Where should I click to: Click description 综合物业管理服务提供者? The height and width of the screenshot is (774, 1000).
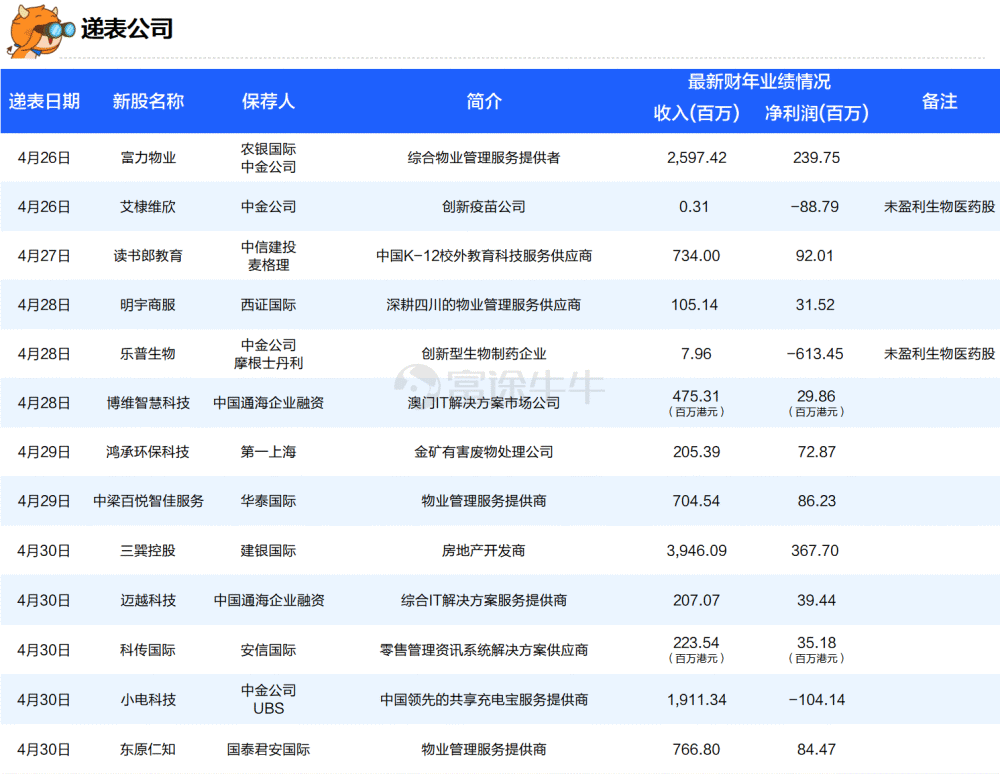pyautogui.click(x=484, y=157)
